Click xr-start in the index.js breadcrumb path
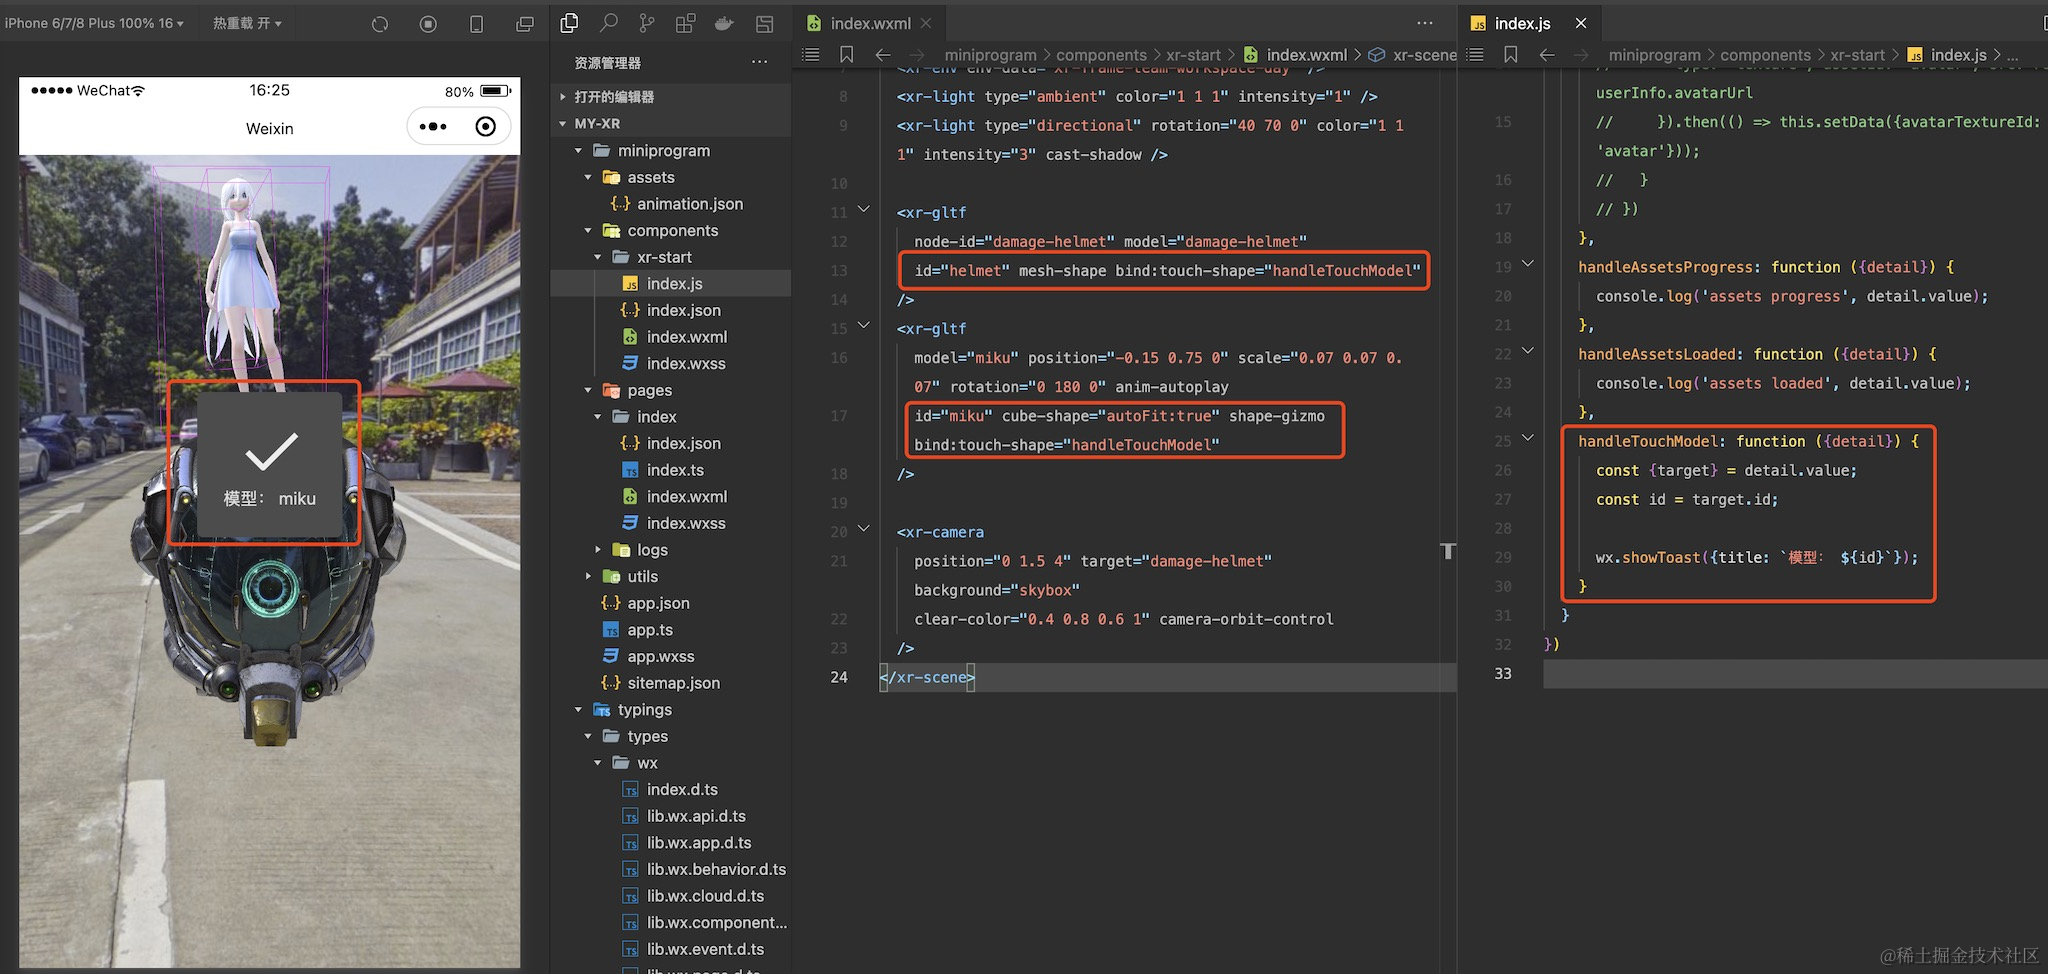 pyautogui.click(x=1857, y=55)
